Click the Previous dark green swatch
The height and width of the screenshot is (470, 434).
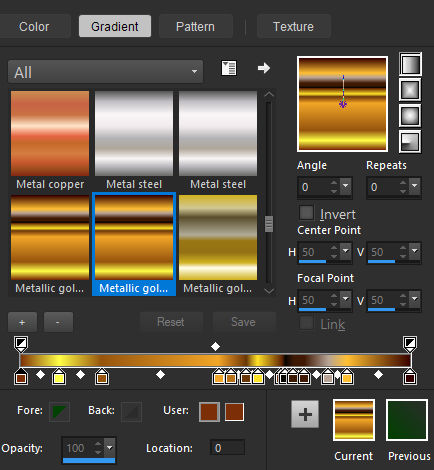click(x=407, y=420)
